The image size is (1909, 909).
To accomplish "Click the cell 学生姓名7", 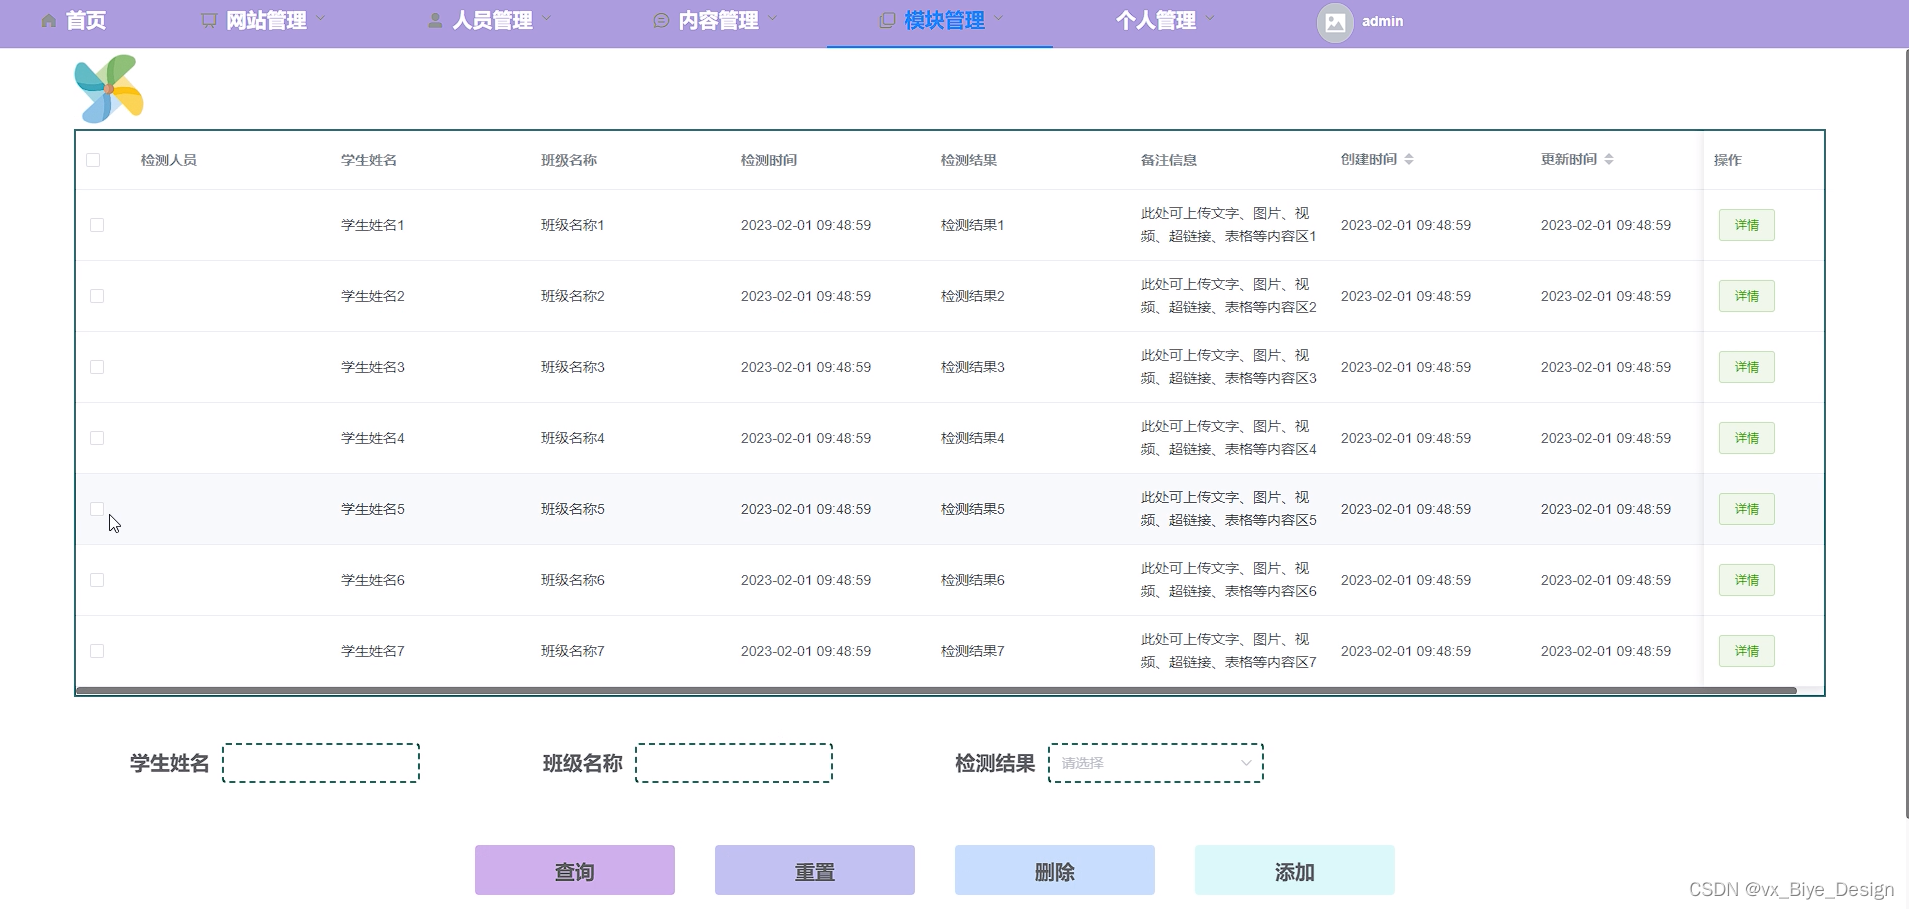I will point(373,651).
